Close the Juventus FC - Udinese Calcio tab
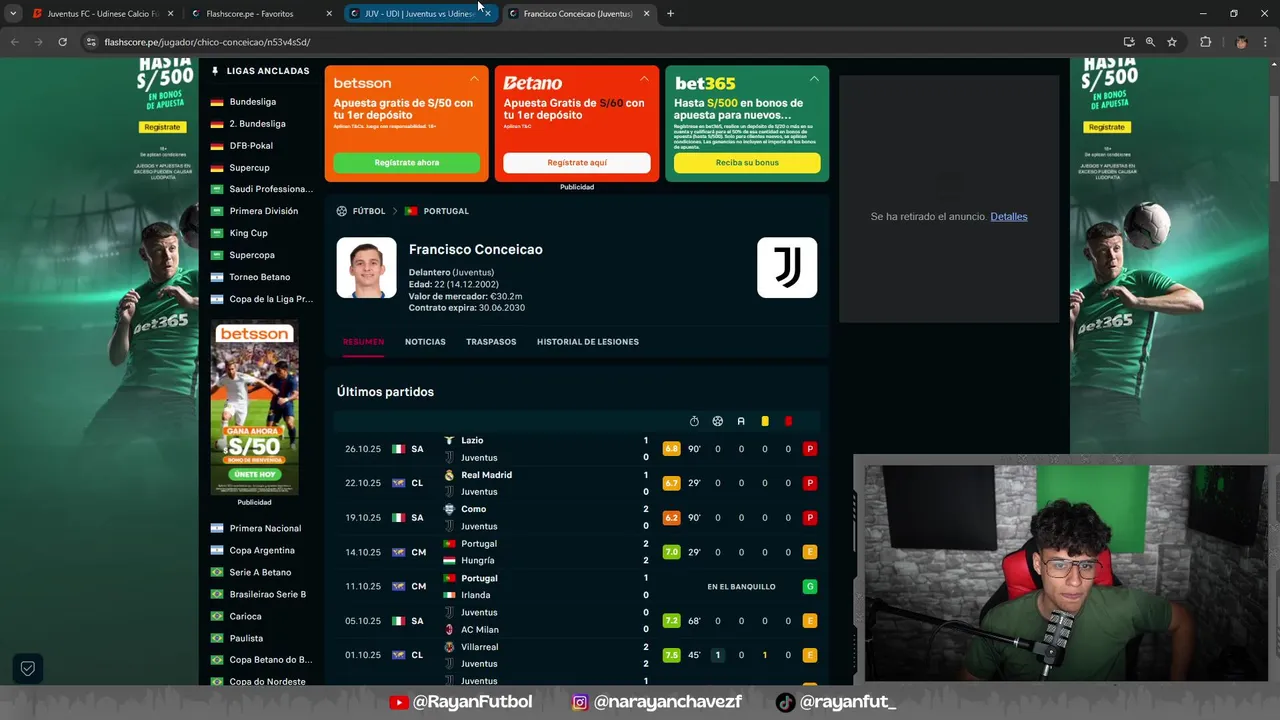Screen dimensions: 1280x720 [170, 14]
